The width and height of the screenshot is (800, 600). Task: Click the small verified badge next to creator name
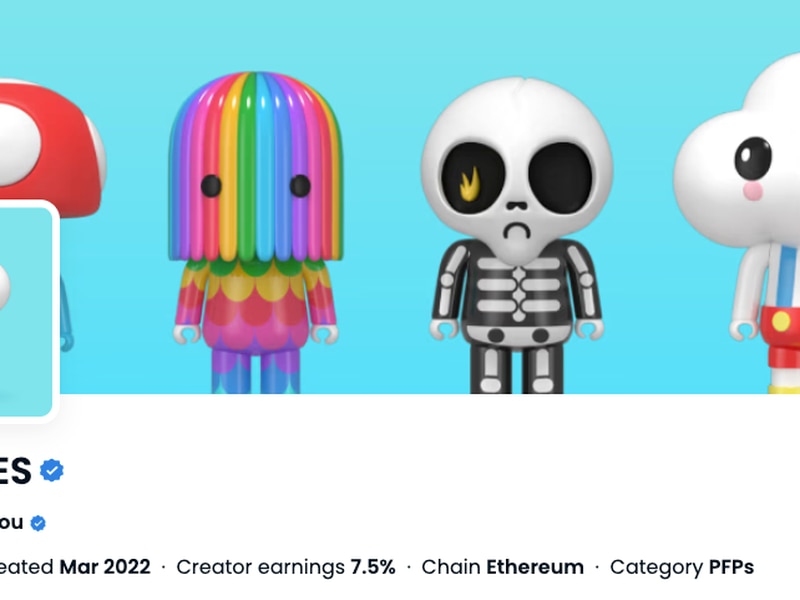click(38, 523)
